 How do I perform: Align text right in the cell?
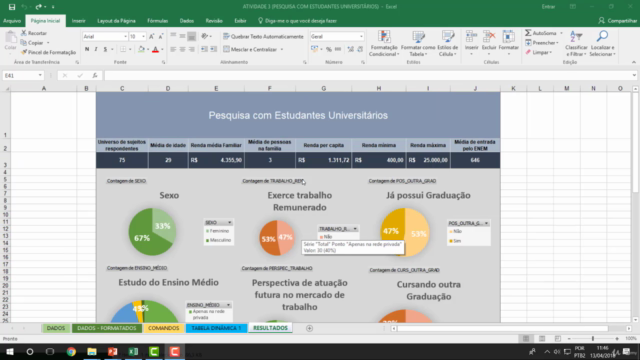point(192,49)
